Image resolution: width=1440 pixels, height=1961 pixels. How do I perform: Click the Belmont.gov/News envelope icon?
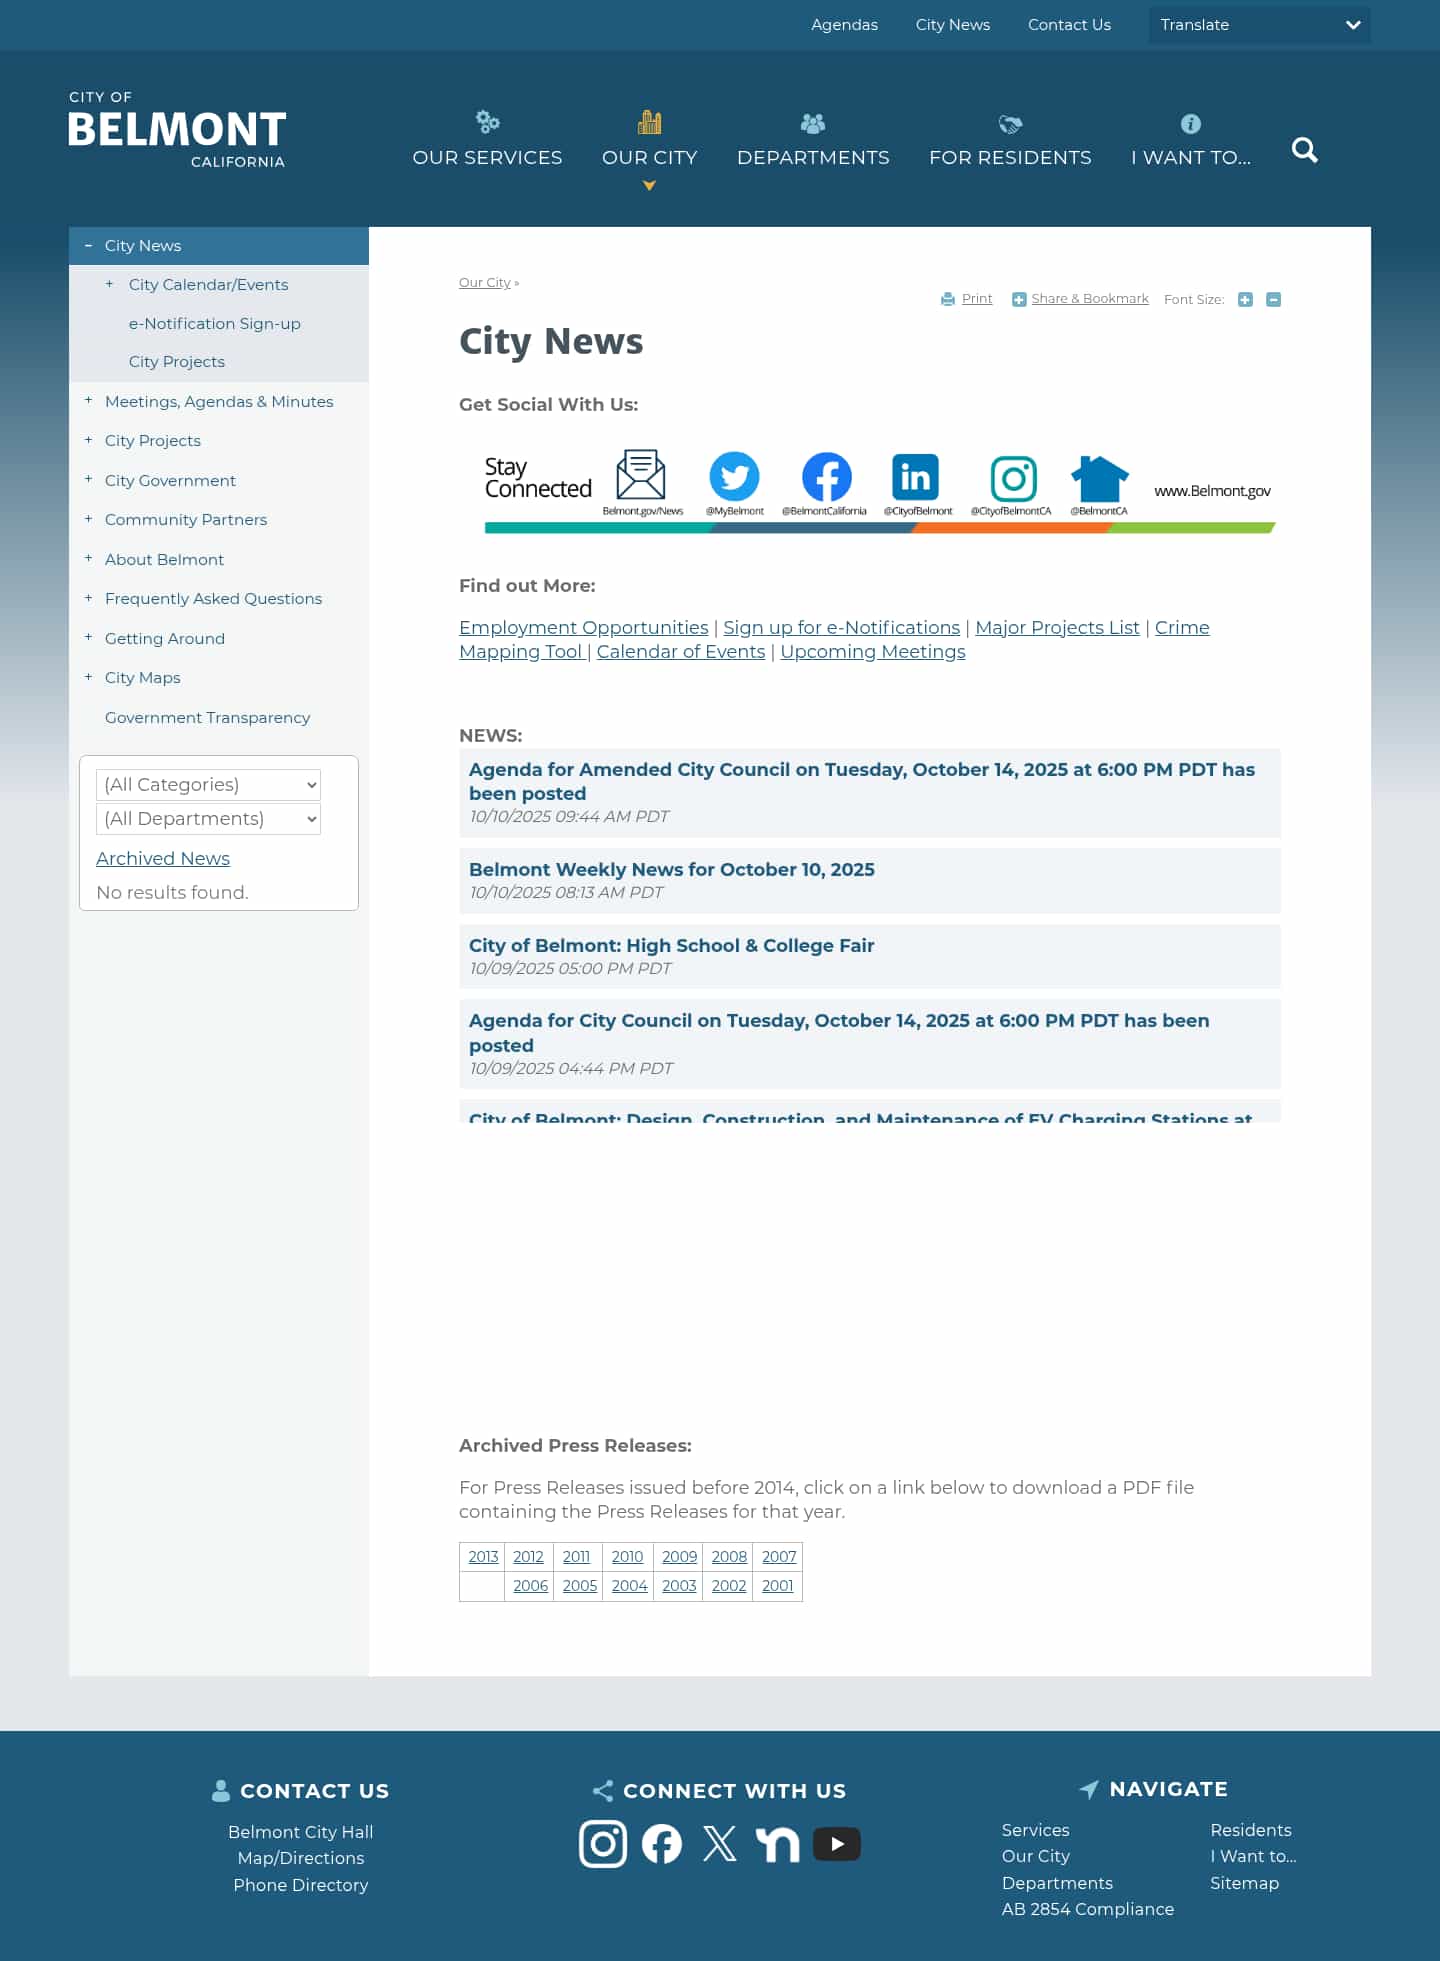(x=641, y=475)
